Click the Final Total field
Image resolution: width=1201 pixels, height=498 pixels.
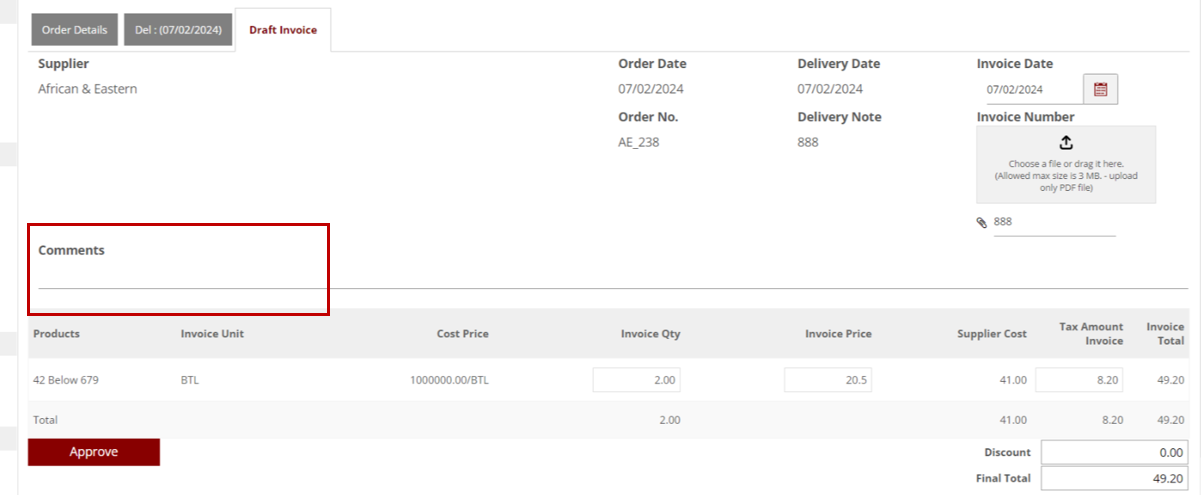[1114, 479]
